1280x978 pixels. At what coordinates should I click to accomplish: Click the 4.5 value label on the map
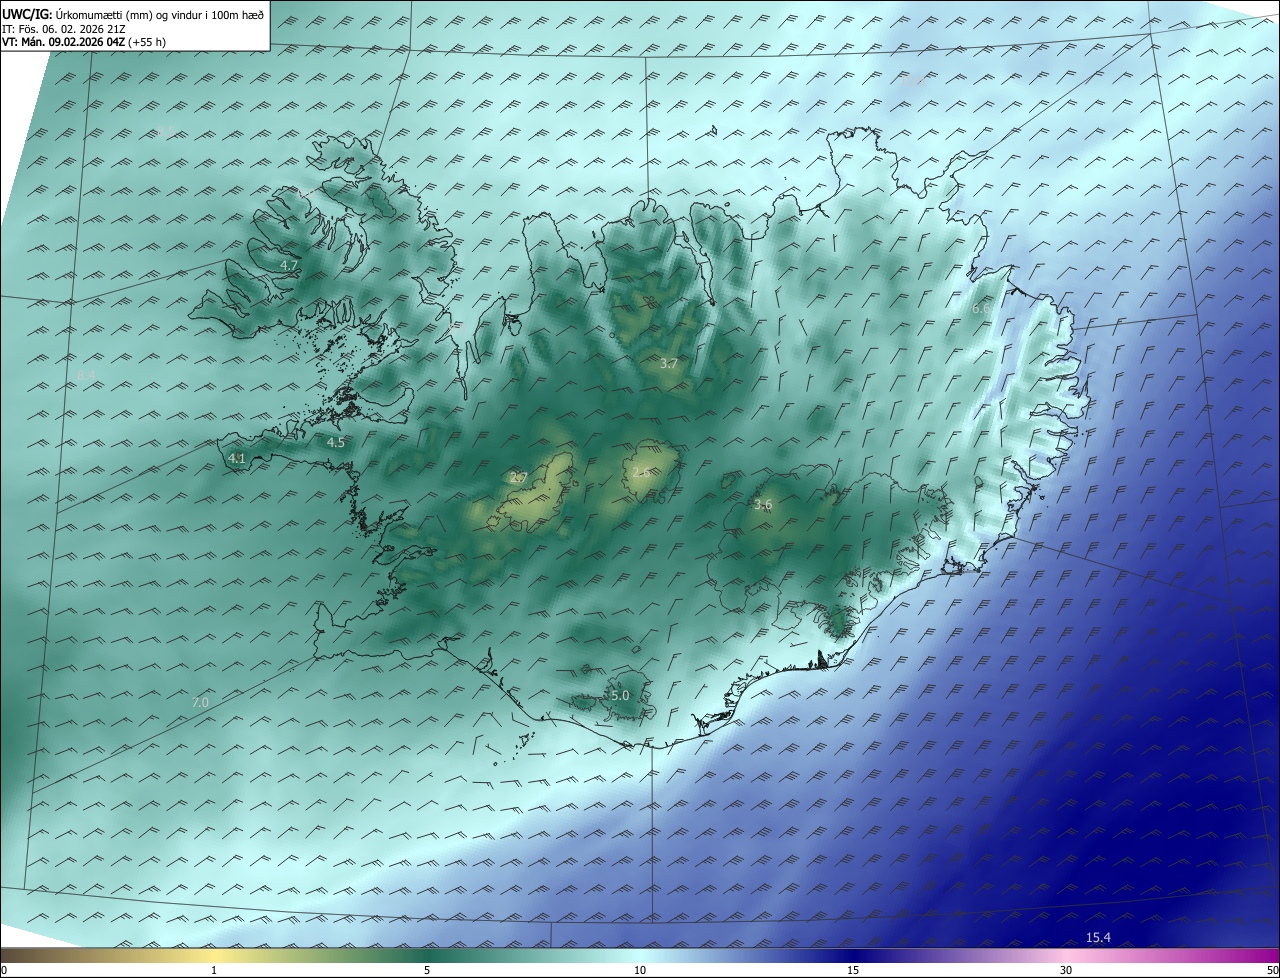point(336,442)
